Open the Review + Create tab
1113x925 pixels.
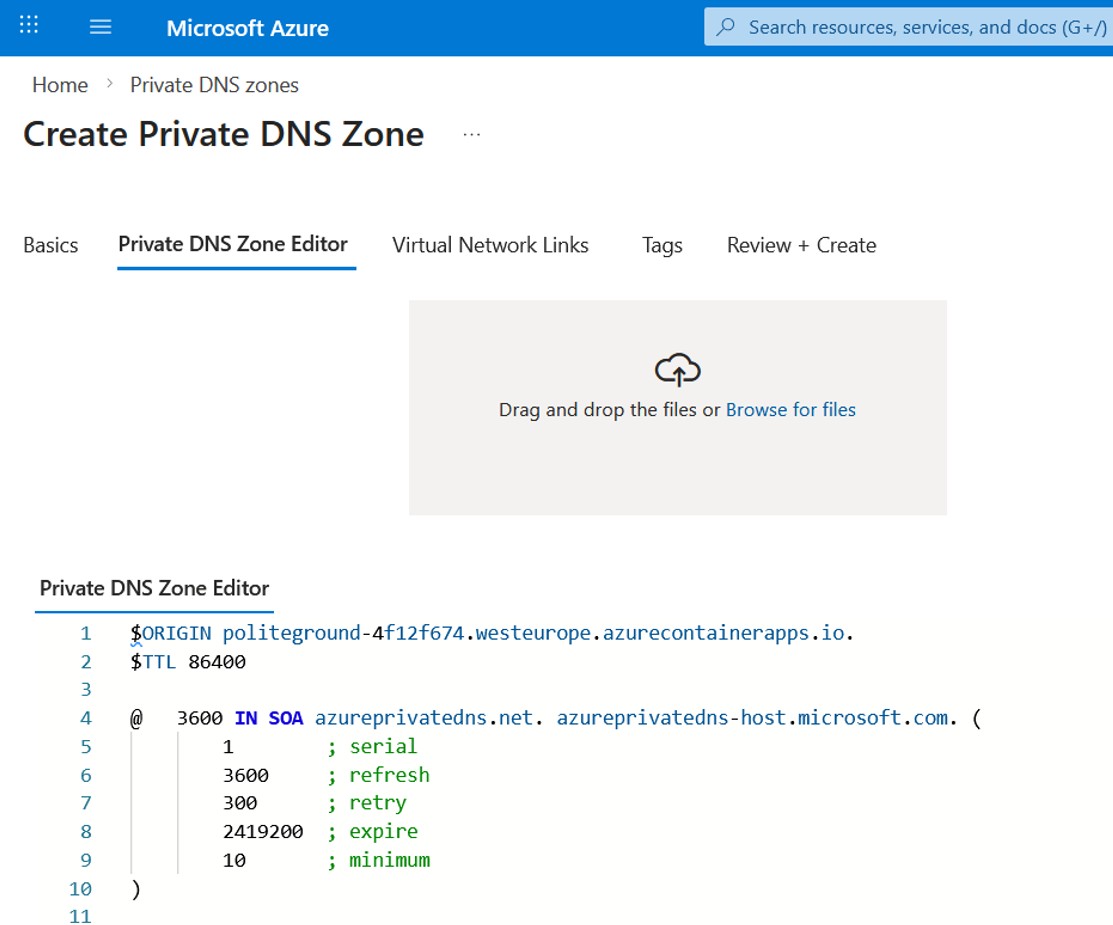(801, 245)
